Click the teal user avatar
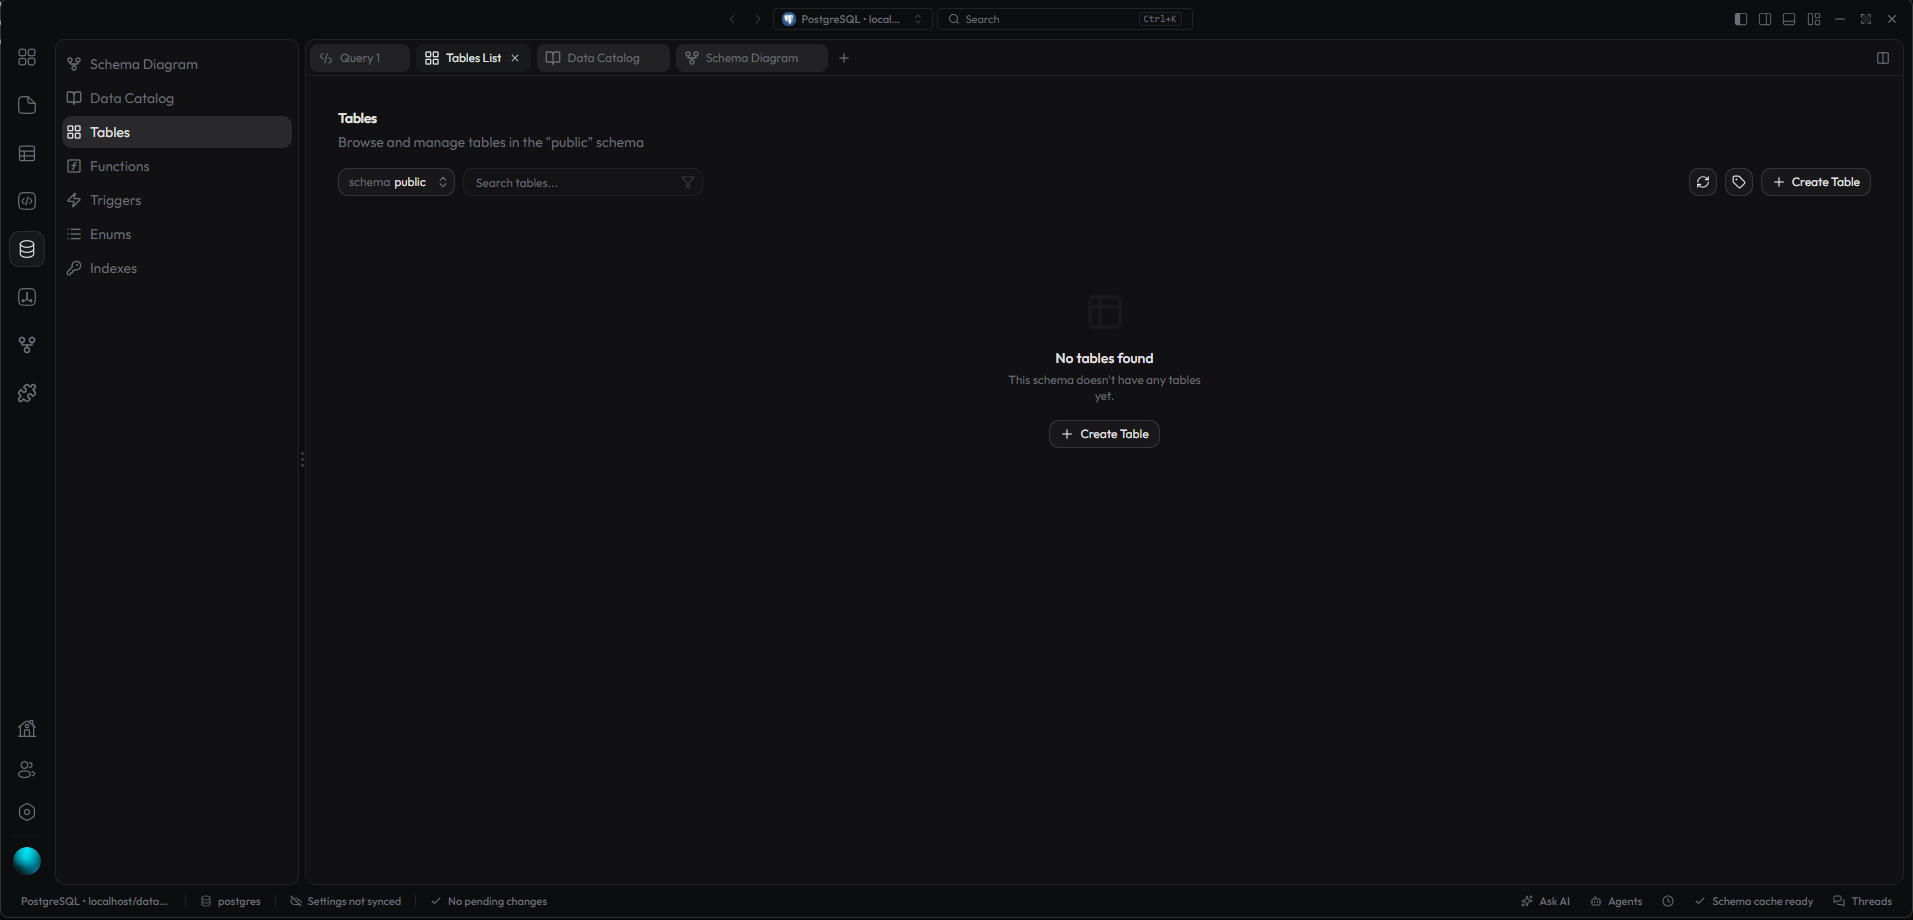This screenshot has height=920, width=1913. [x=27, y=860]
